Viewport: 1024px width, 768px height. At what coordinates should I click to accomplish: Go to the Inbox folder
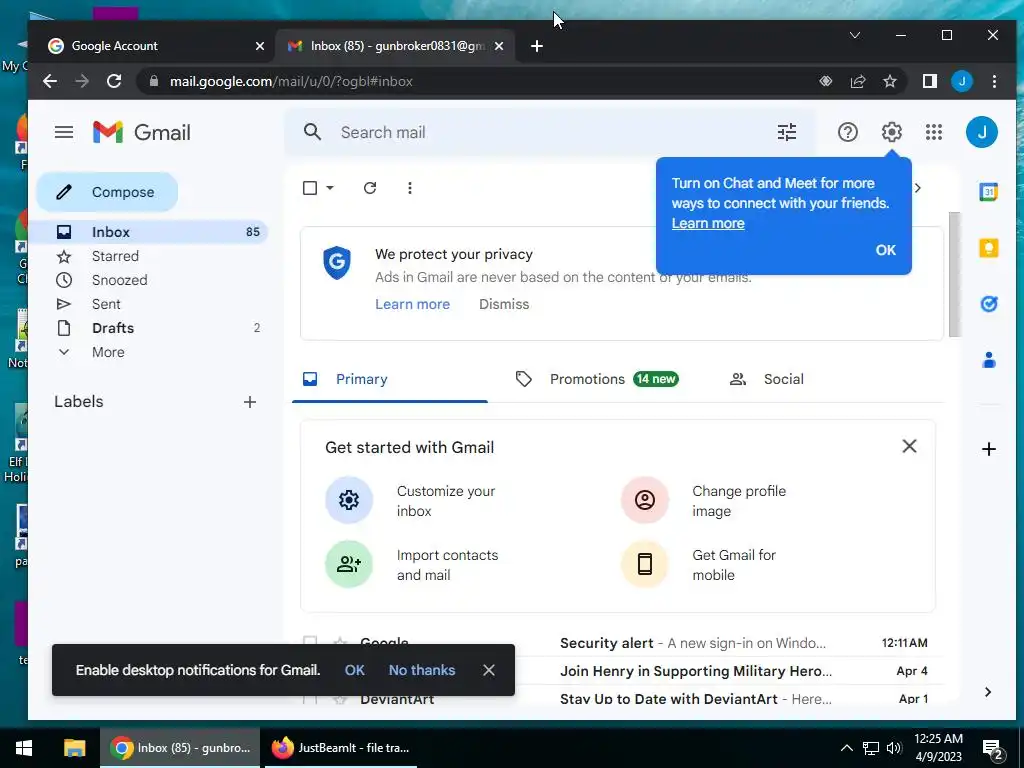coord(152,232)
